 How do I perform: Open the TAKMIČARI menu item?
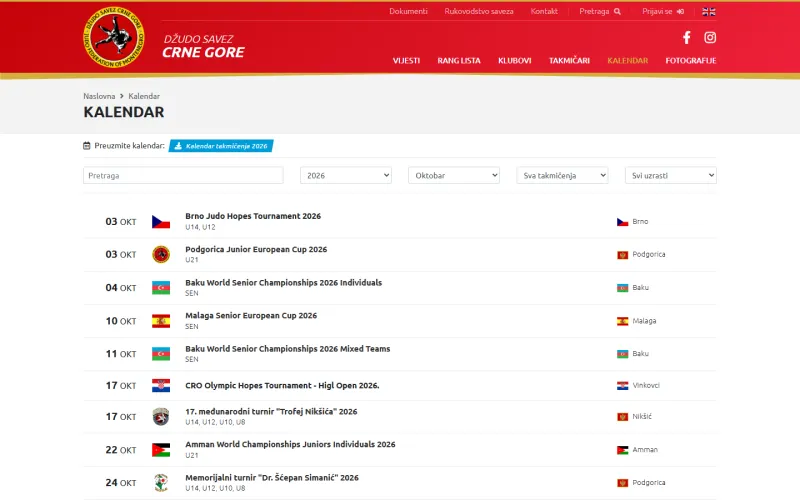pos(569,61)
